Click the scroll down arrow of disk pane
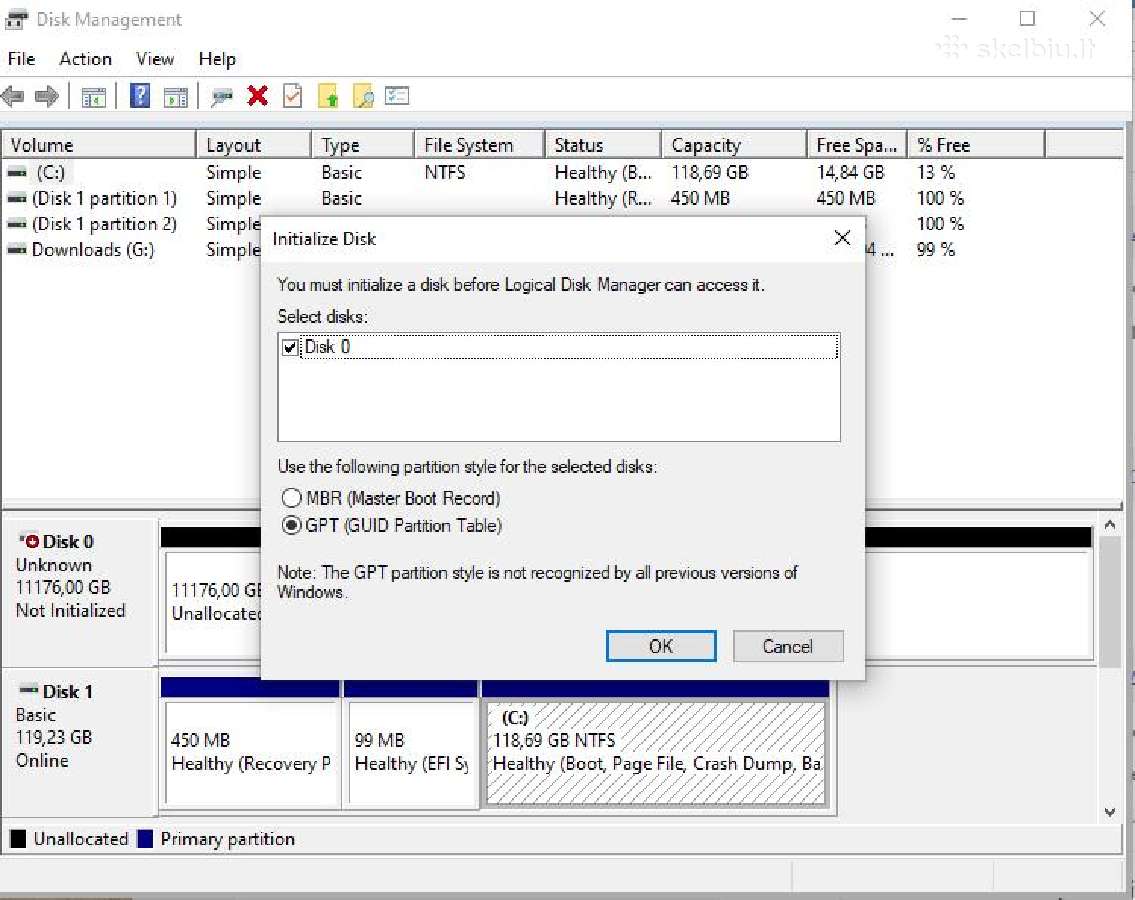 pos(1110,812)
